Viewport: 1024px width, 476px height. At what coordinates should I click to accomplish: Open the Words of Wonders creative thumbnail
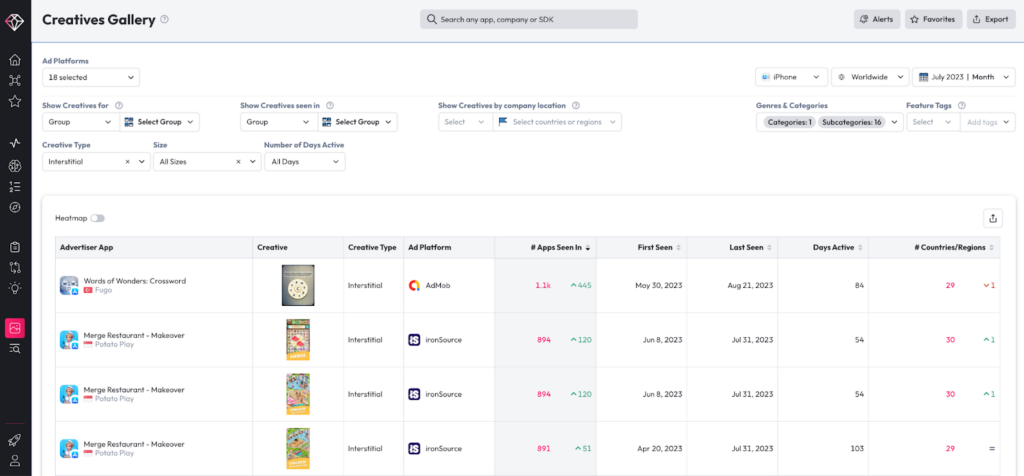coord(298,285)
